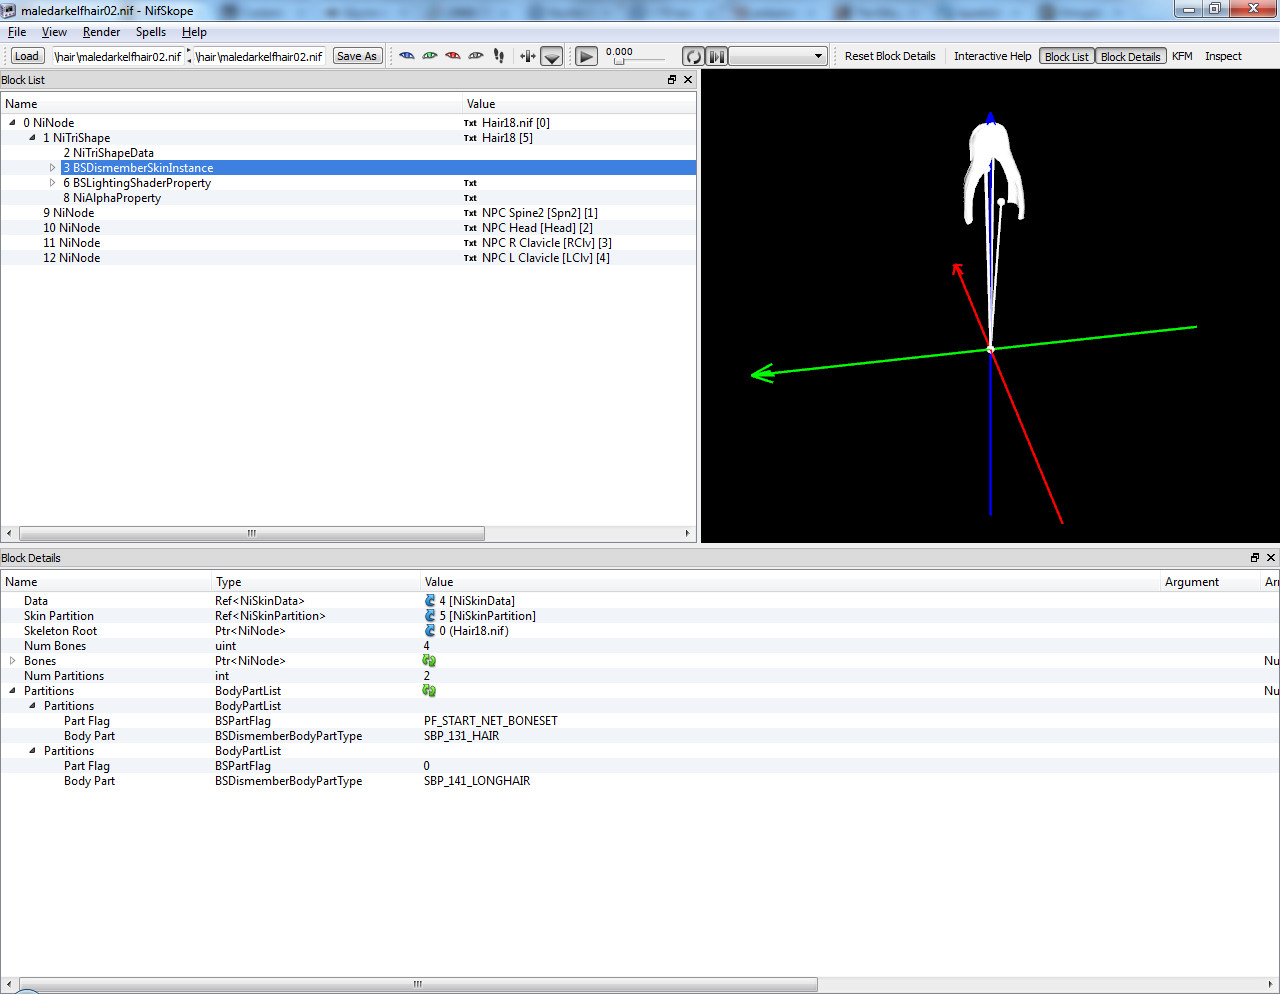This screenshot has width=1280, height=994.
Task: Toggle the KFM panel
Action: (x=1182, y=56)
